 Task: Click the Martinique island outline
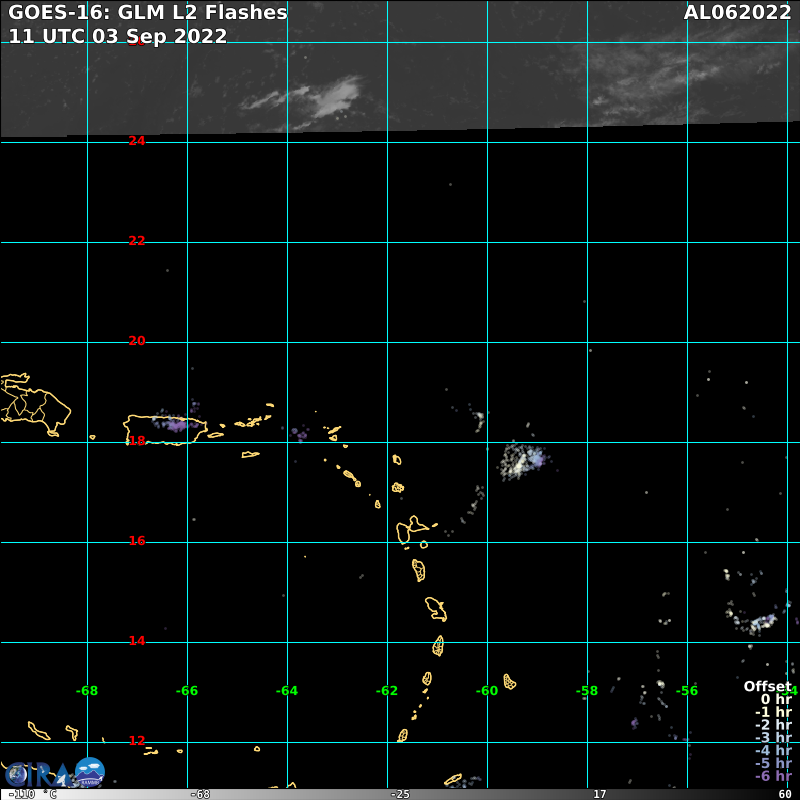(x=436, y=608)
